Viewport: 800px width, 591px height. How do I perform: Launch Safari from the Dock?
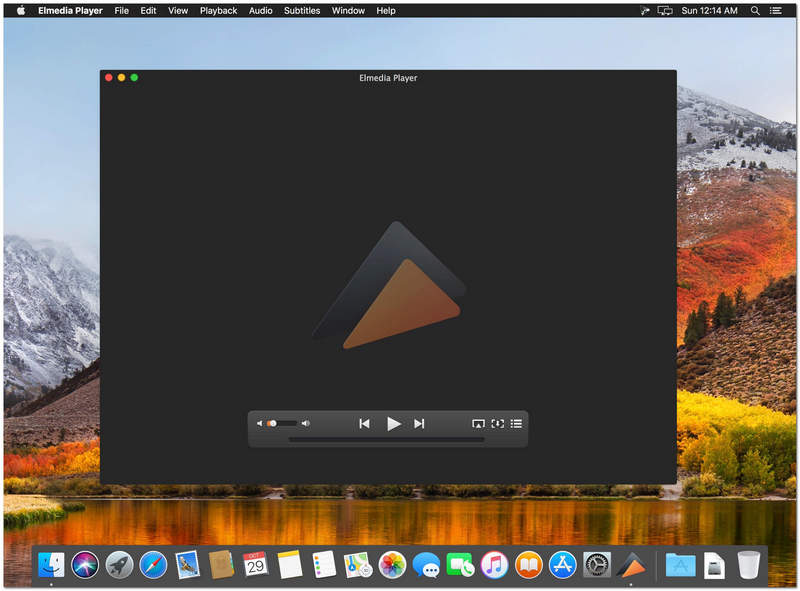(x=153, y=565)
